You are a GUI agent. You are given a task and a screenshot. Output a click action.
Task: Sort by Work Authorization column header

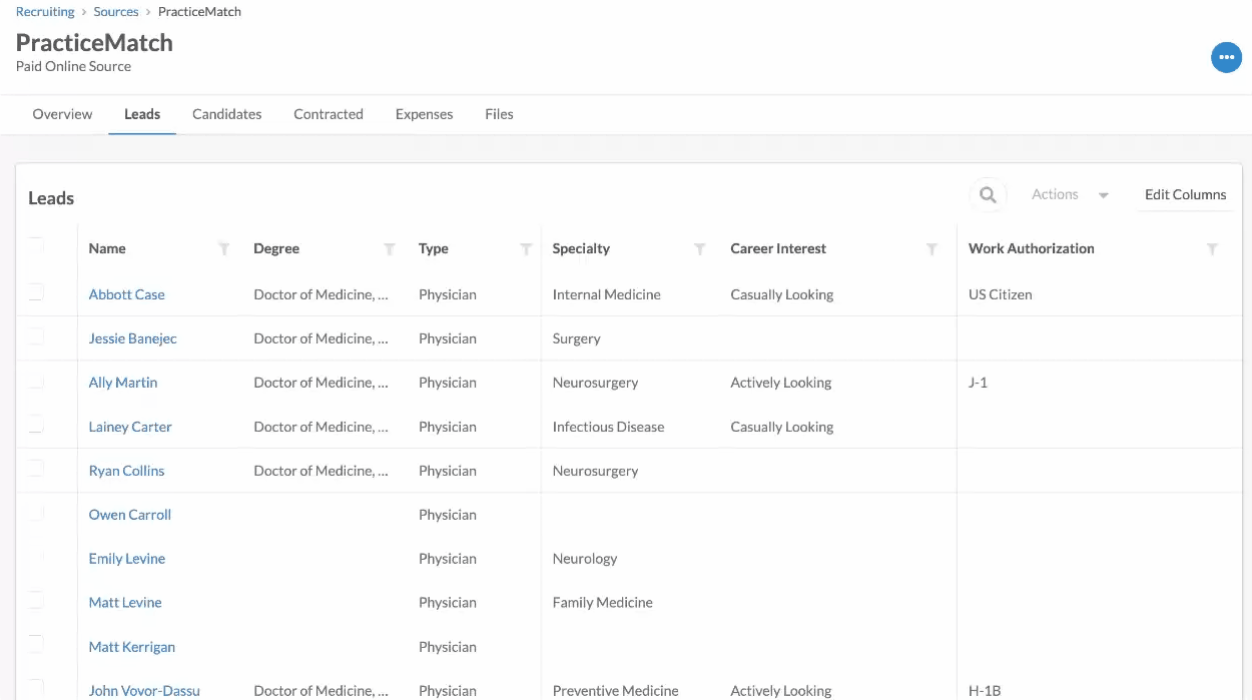pos(1031,249)
